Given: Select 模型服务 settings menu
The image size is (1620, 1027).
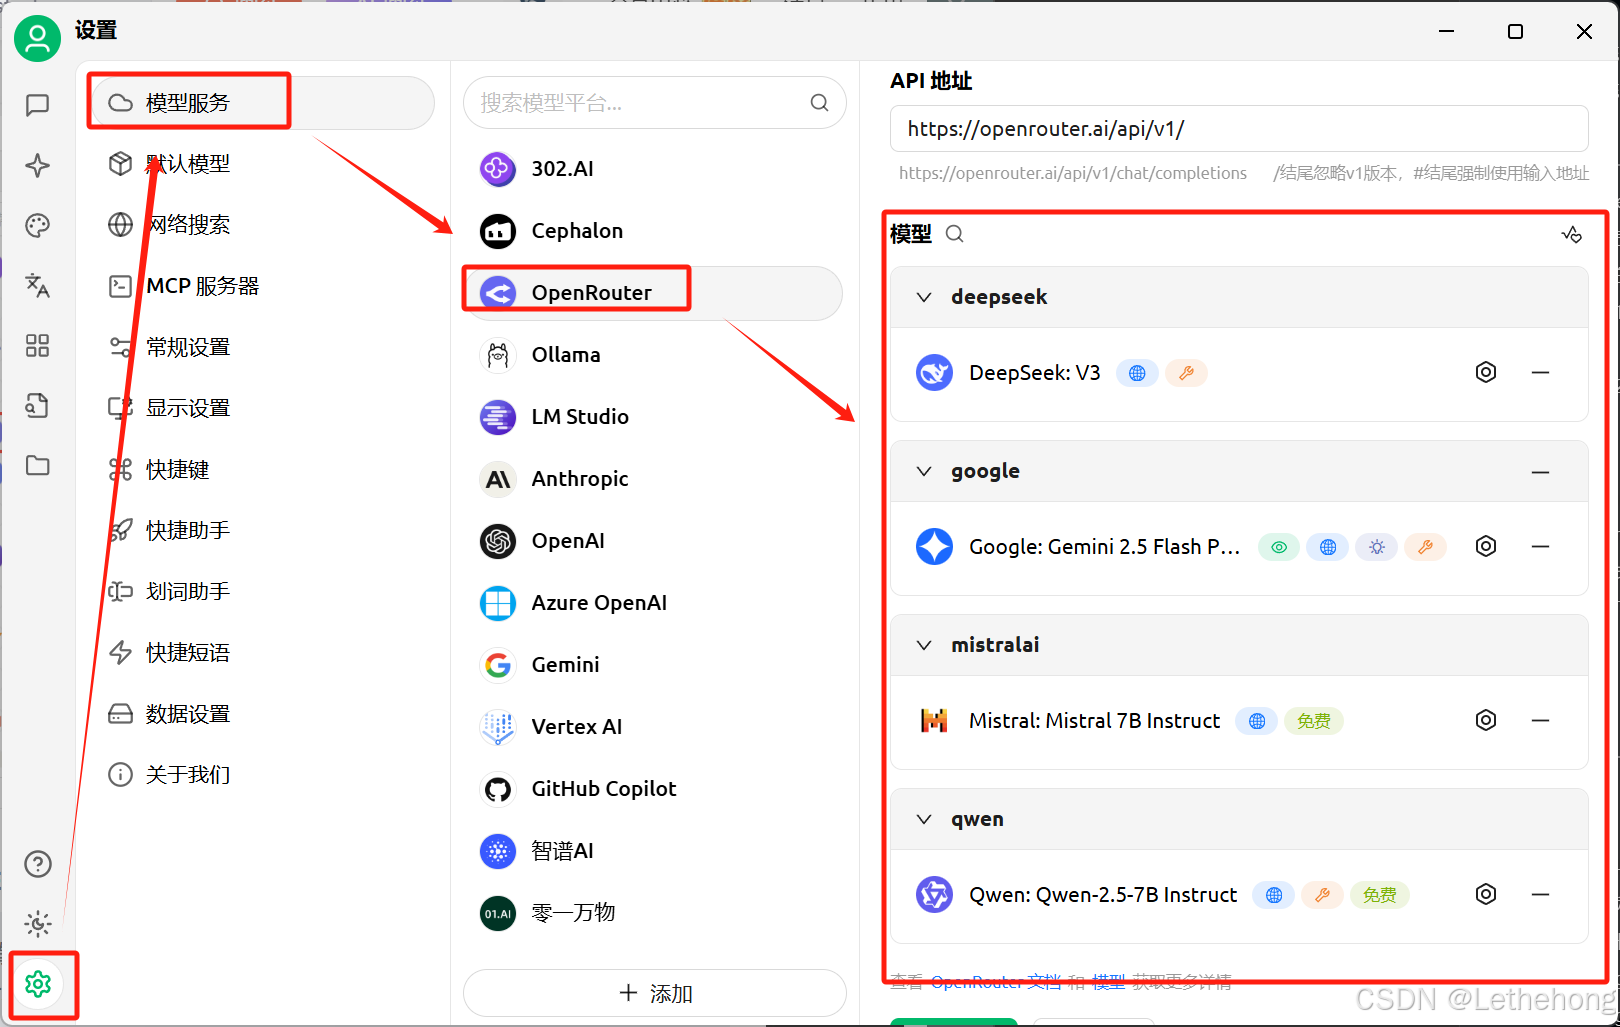Looking at the screenshot, I should coord(263,103).
